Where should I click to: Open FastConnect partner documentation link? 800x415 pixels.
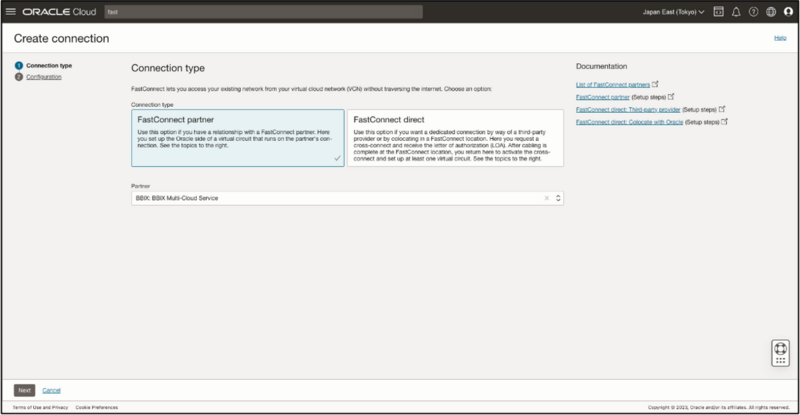(x=603, y=97)
